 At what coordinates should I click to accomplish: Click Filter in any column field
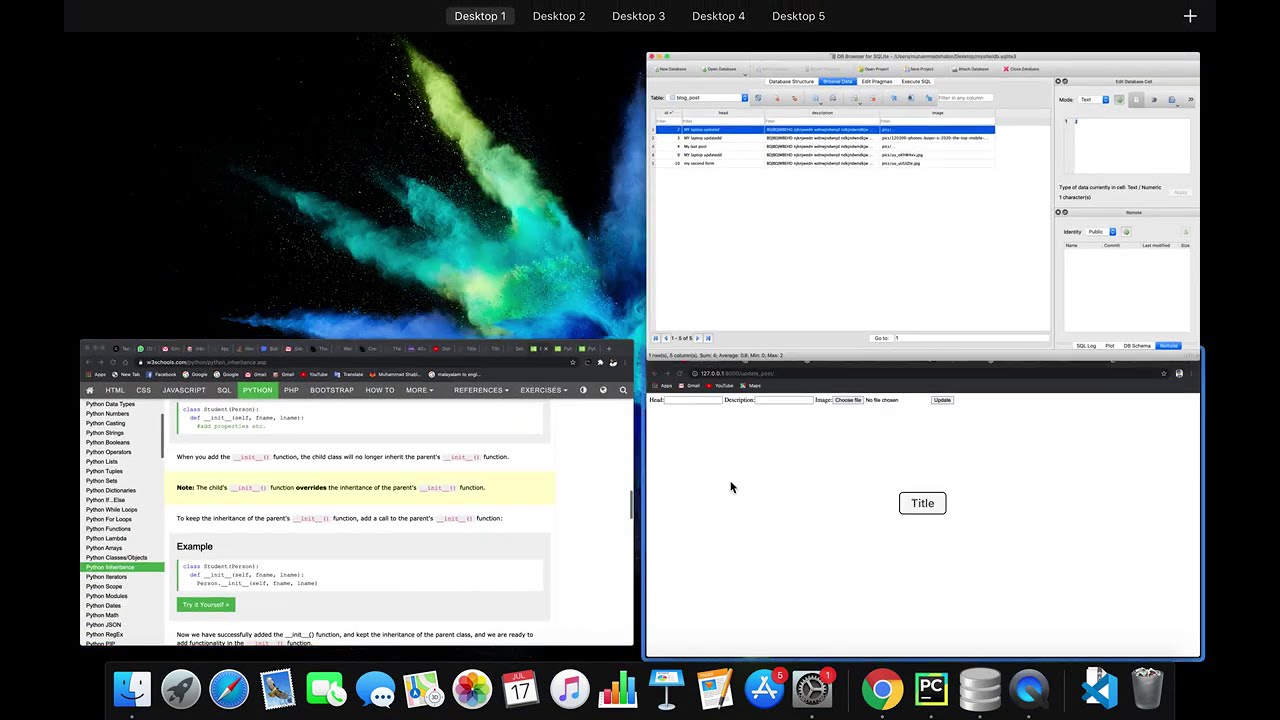click(x=965, y=98)
